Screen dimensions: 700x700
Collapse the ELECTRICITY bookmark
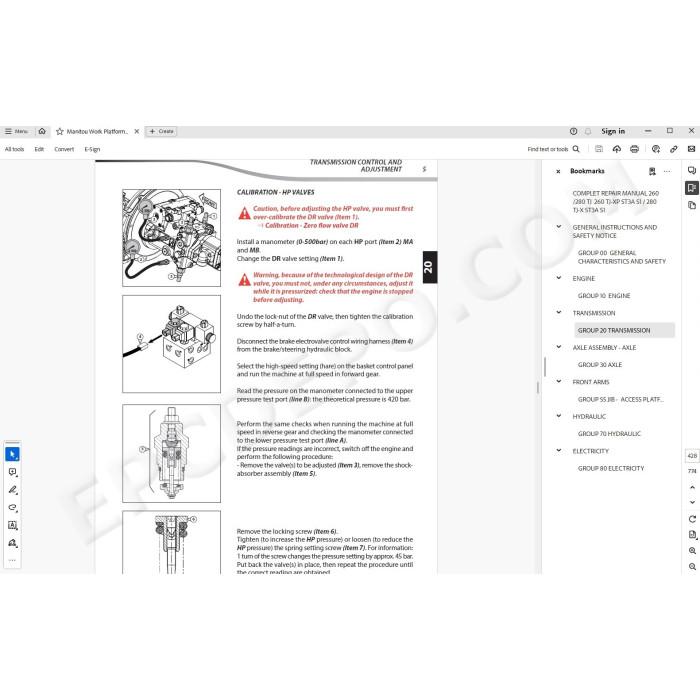(x=558, y=450)
